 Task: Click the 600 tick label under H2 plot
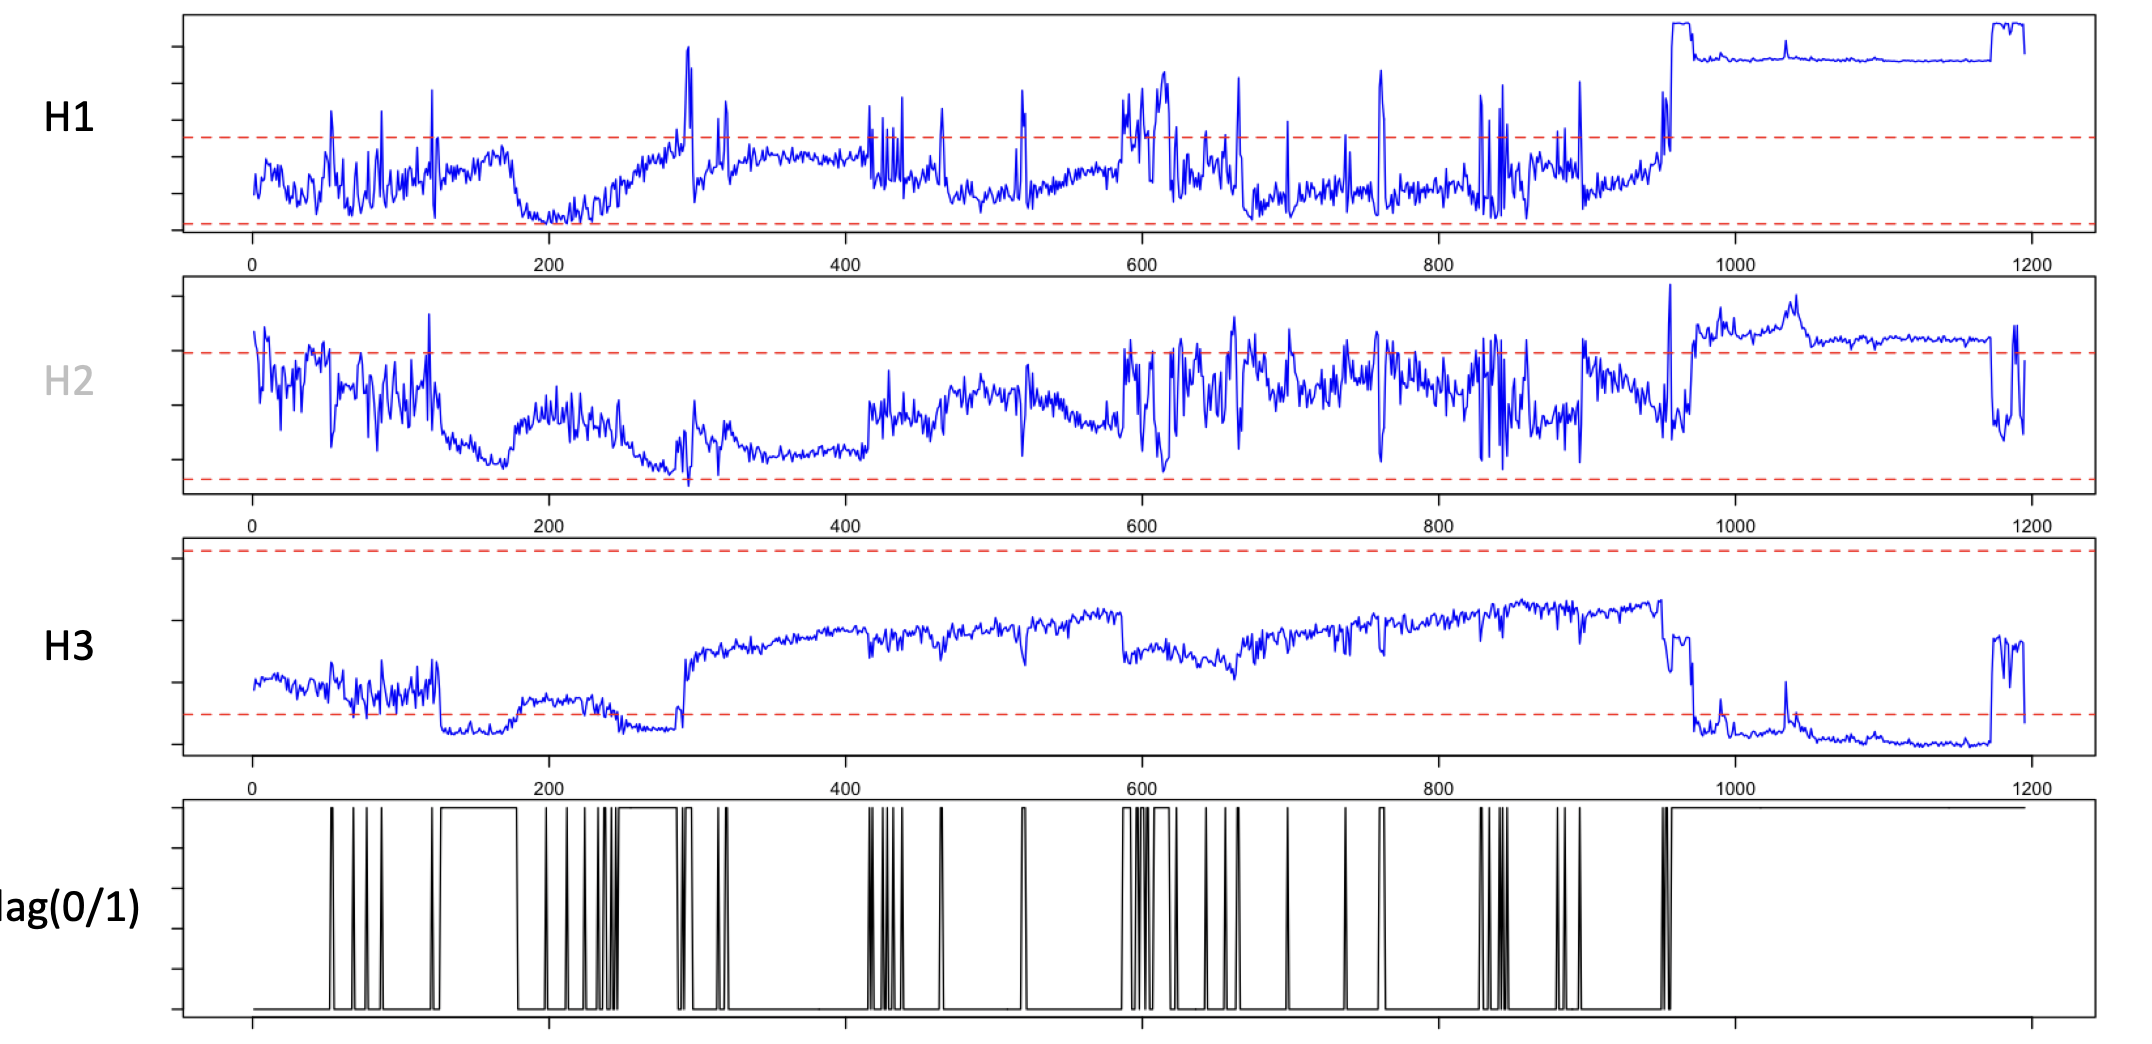point(1141,526)
